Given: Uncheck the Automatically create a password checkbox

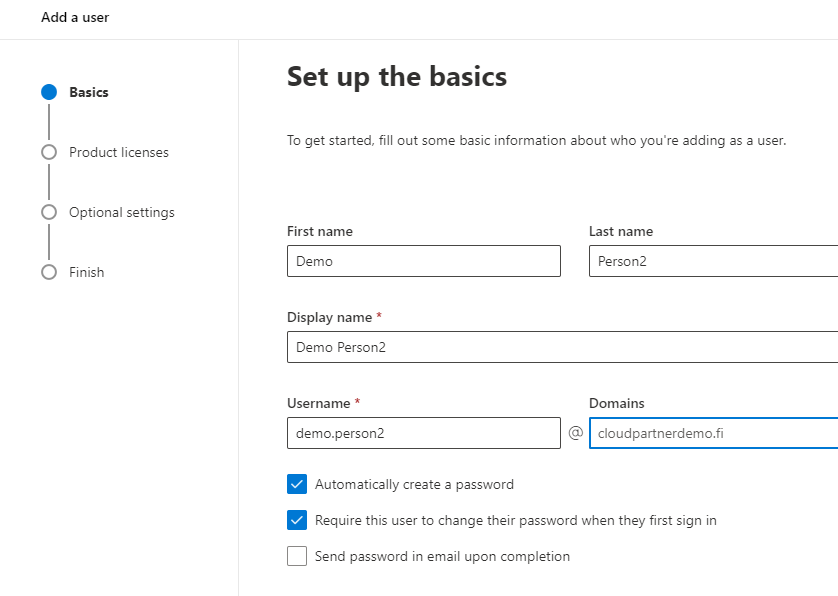Looking at the screenshot, I should (x=297, y=485).
